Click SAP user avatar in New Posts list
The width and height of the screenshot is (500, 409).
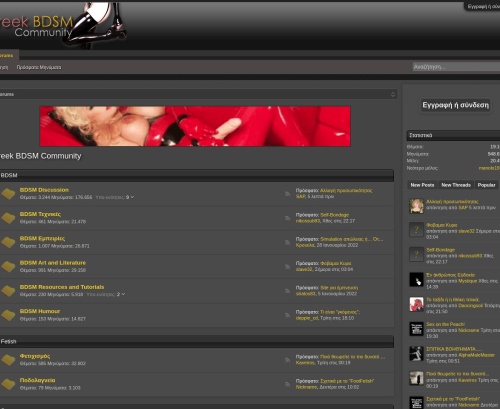416,206
